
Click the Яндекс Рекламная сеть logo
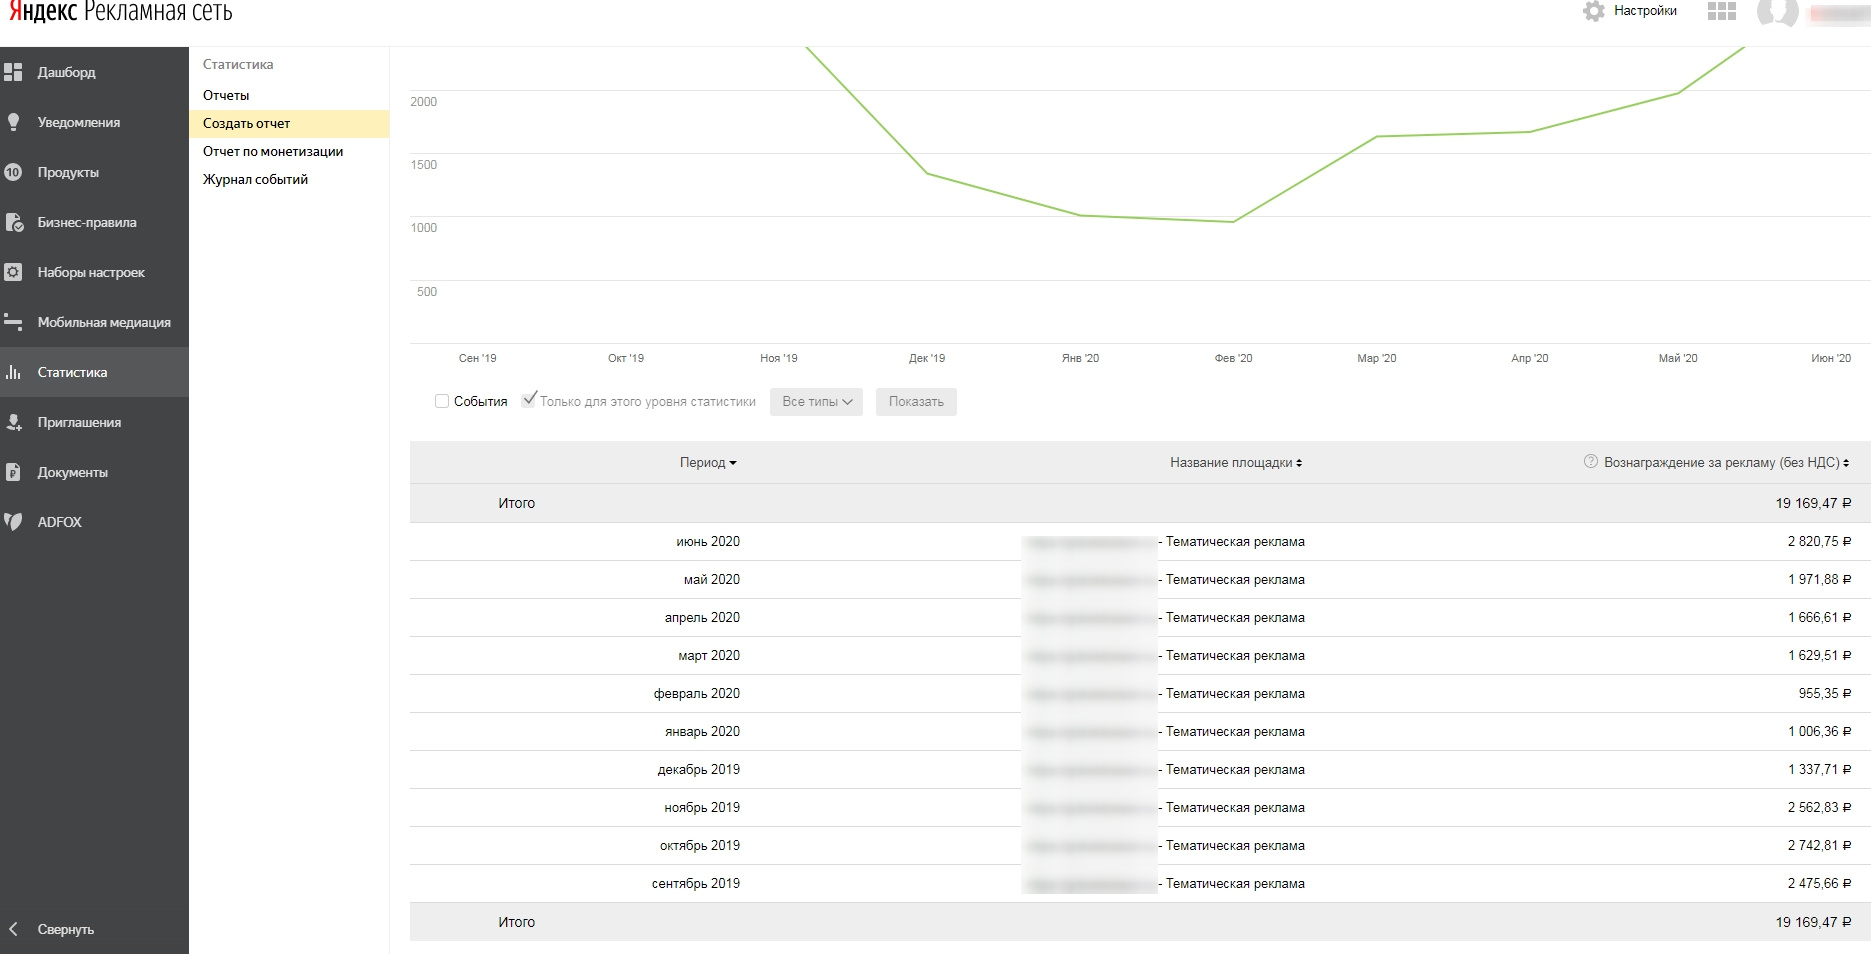[121, 12]
